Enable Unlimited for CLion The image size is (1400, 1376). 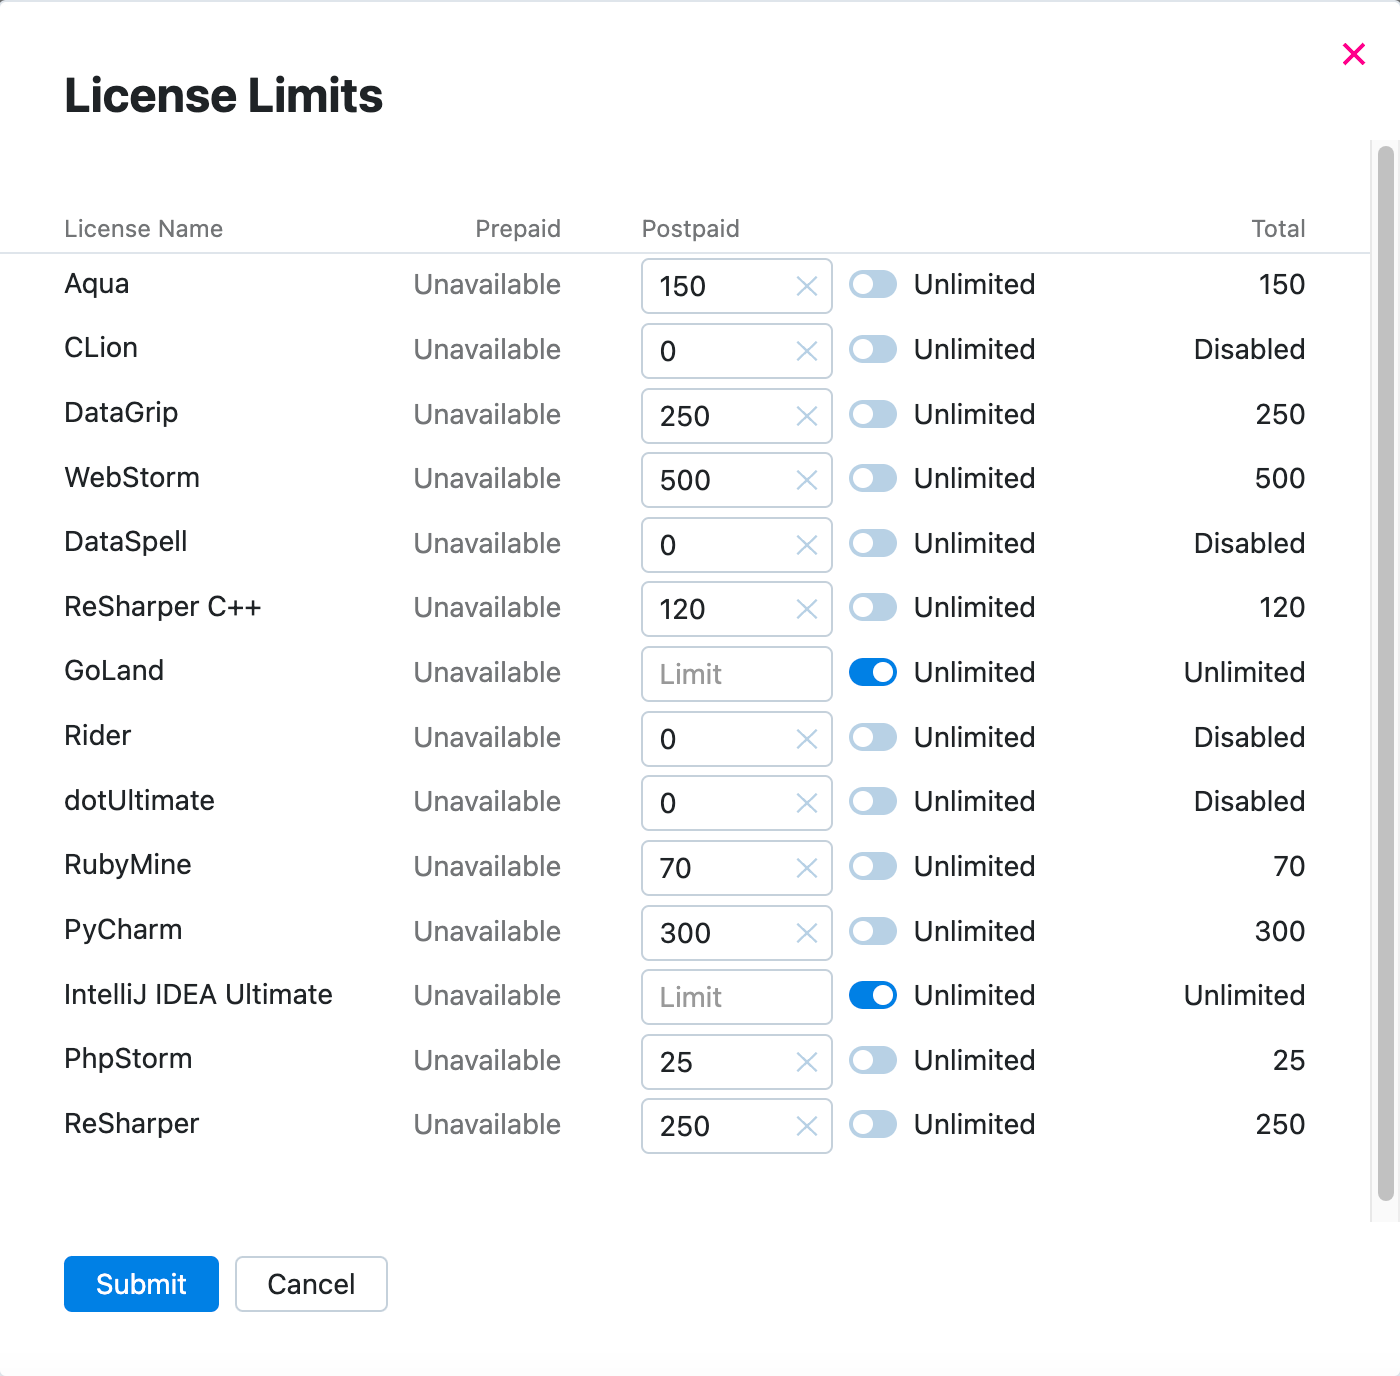pyautogui.click(x=872, y=350)
